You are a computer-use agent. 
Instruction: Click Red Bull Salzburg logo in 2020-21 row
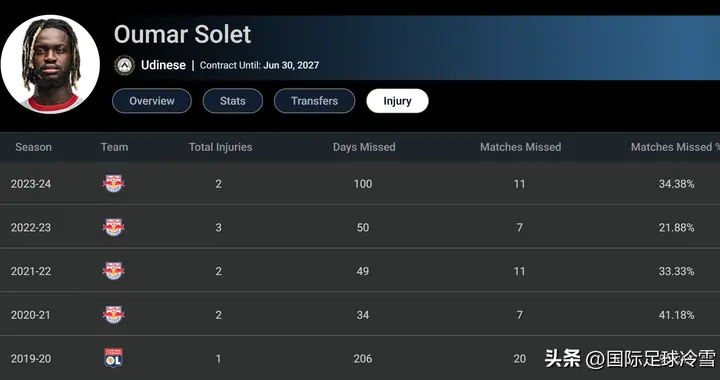113,314
